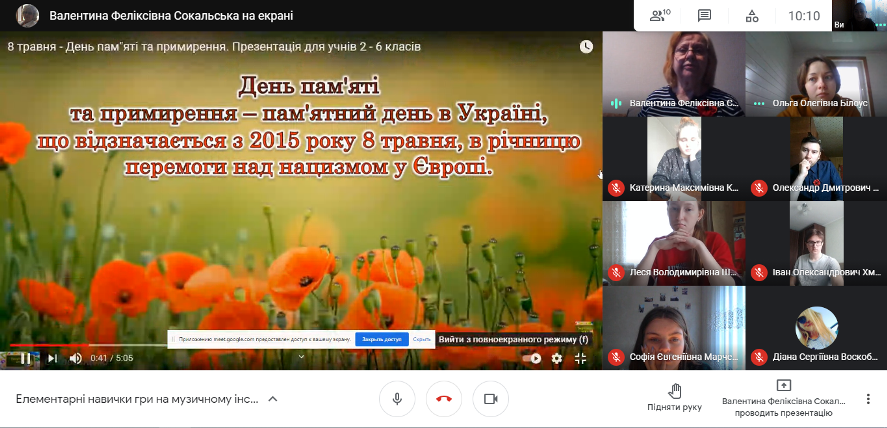Click muted mic icon for Леся Володимирівна

[x=616, y=273]
